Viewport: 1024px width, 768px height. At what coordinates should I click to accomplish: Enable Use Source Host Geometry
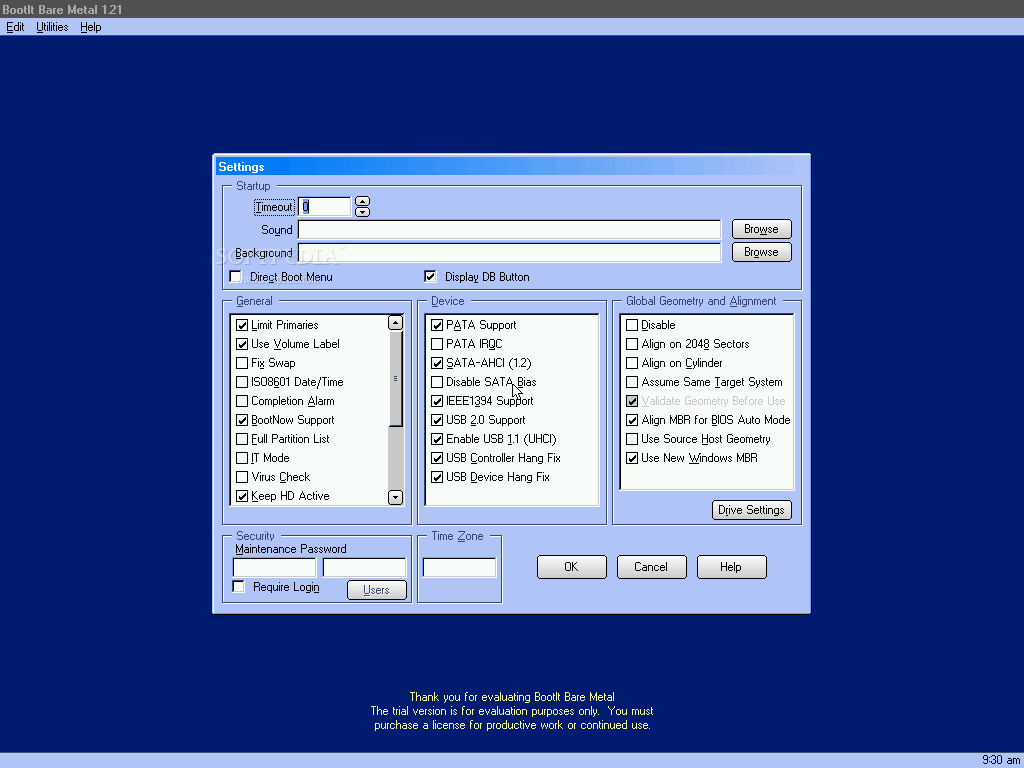point(632,439)
